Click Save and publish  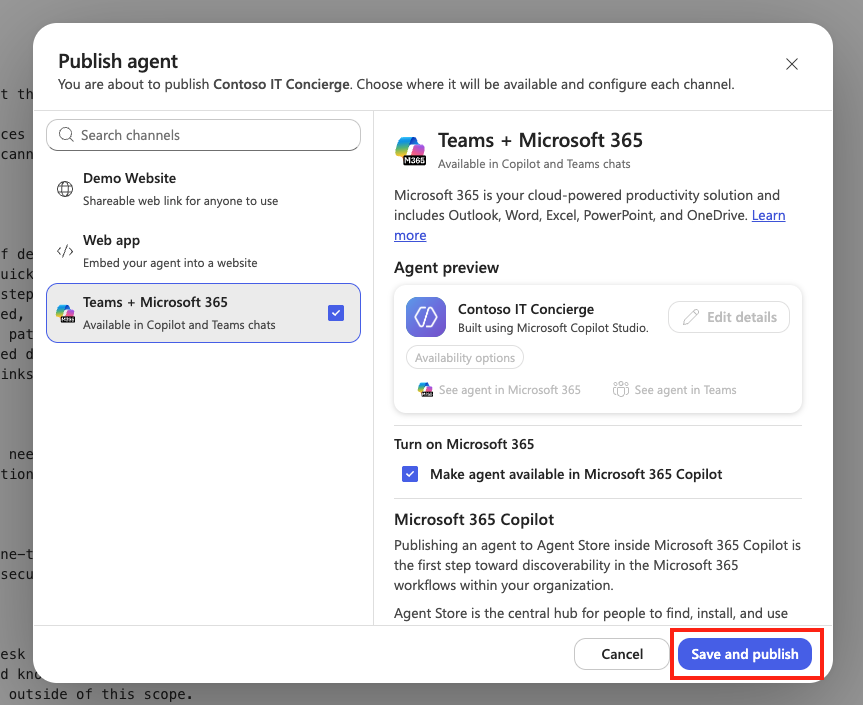(745, 654)
